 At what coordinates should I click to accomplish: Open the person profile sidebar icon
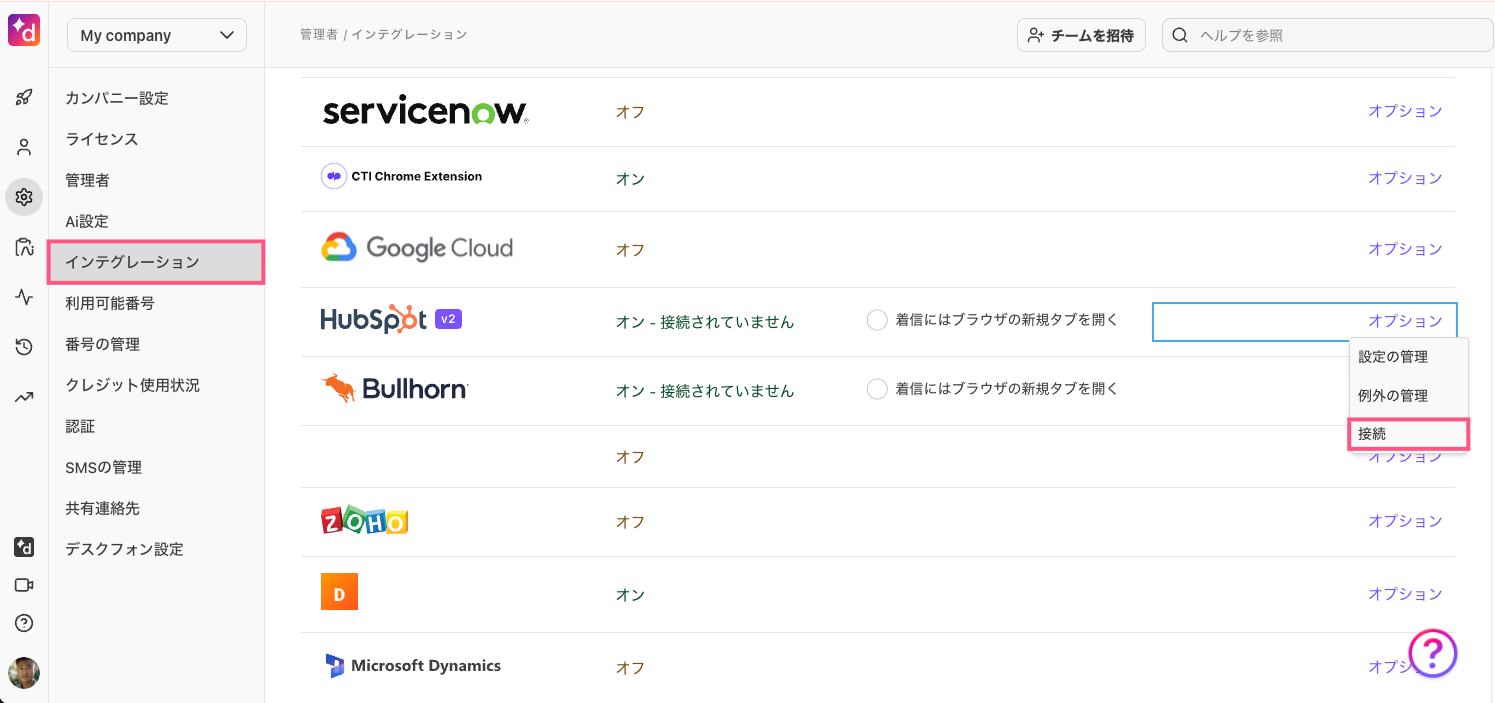click(x=24, y=147)
